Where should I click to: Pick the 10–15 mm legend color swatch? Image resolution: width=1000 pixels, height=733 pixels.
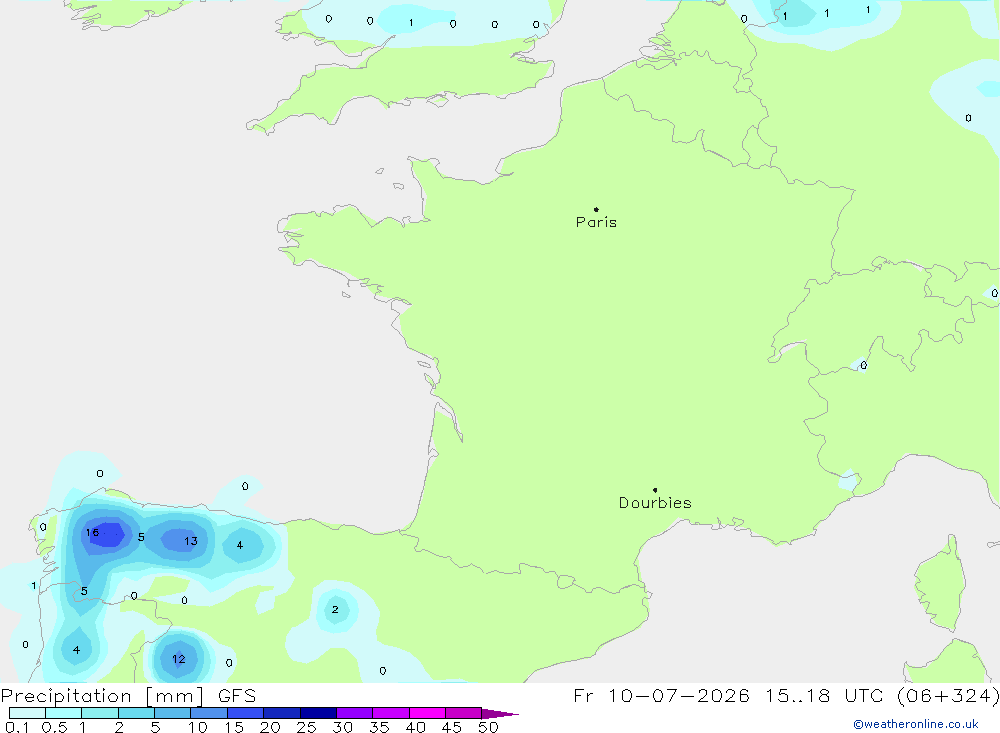pyautogui.click(x=209, y=713)
